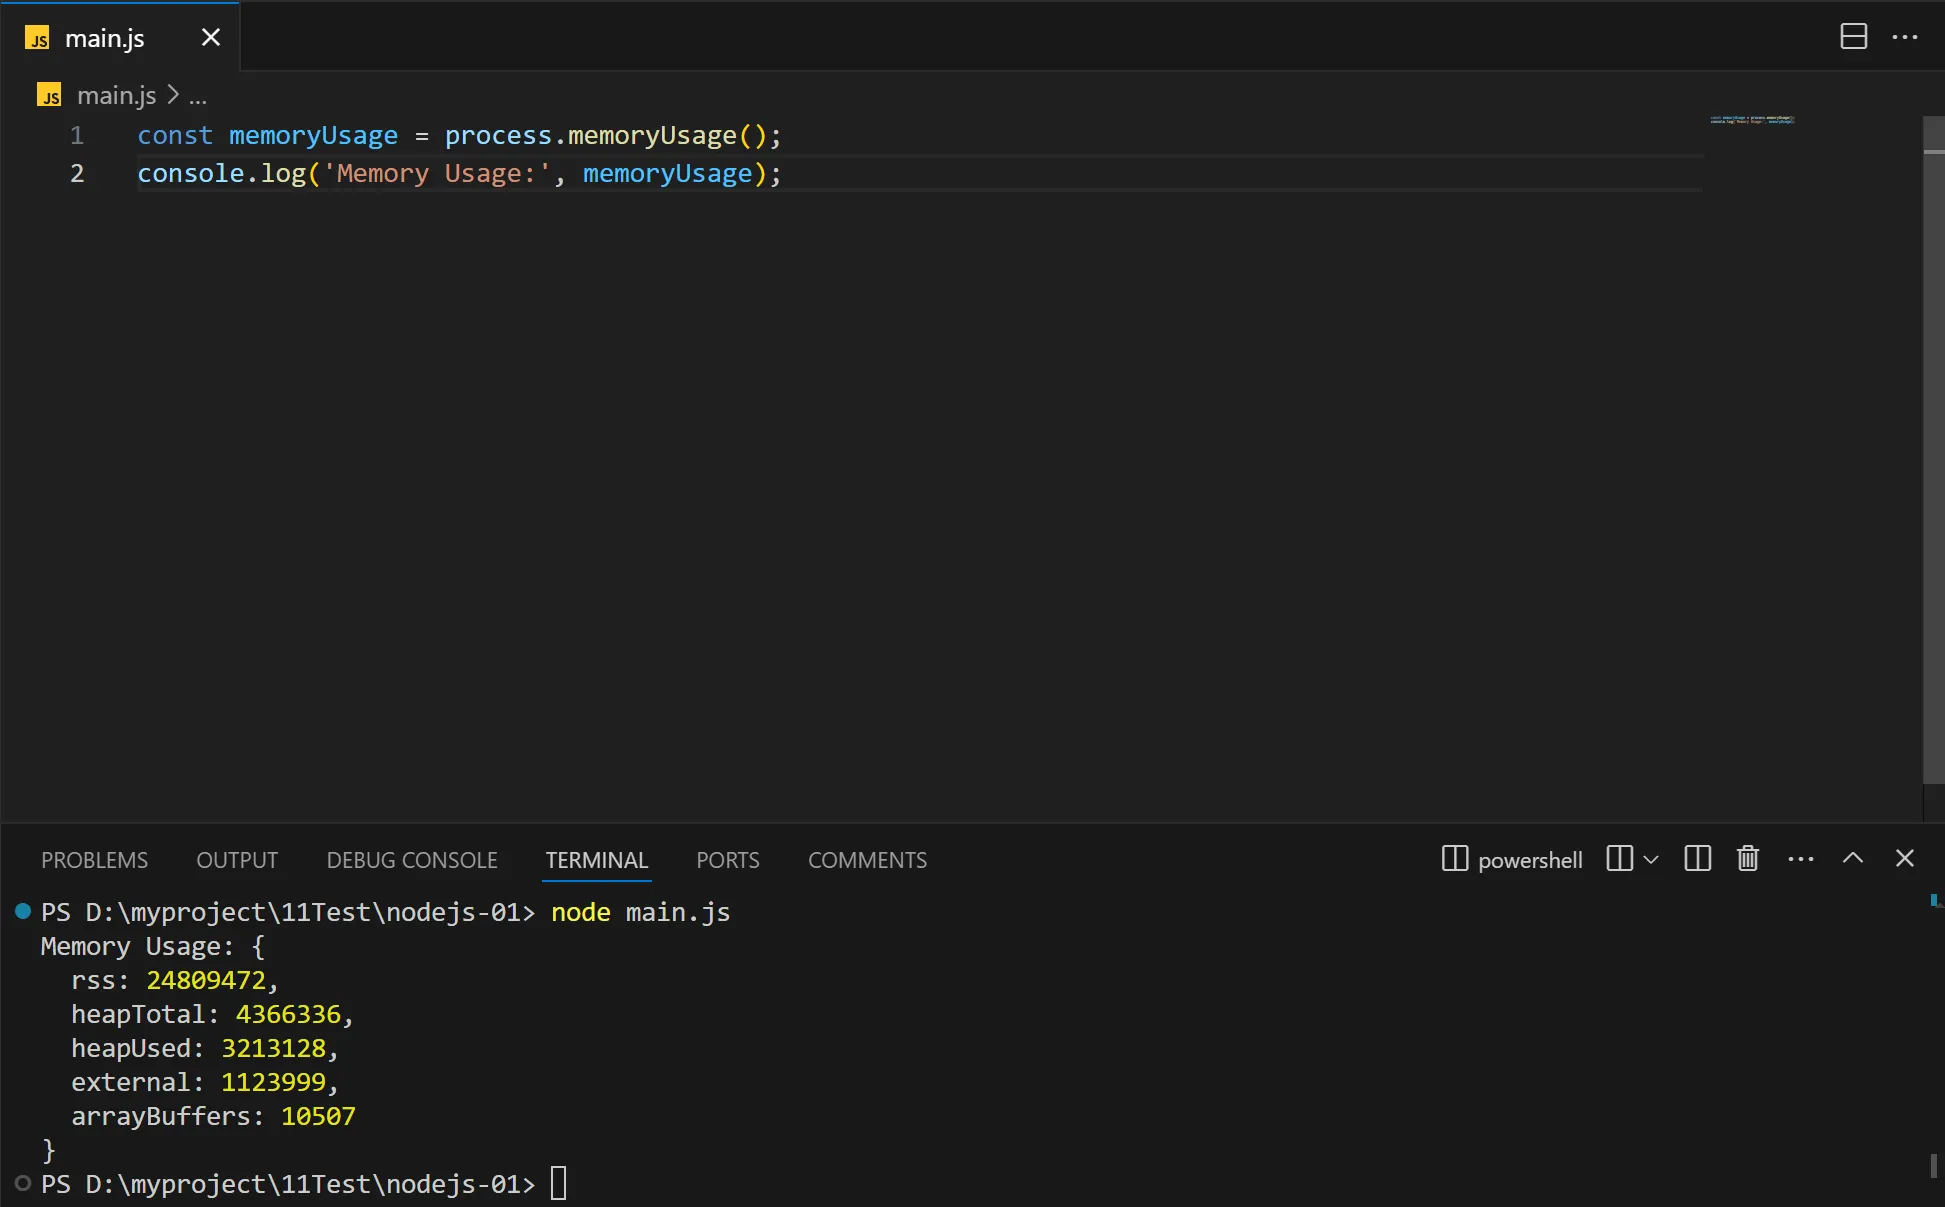This screenshot has width=1945, height=1207.
Task: Click 'process' on line 1
Action: tap(498, 135)
